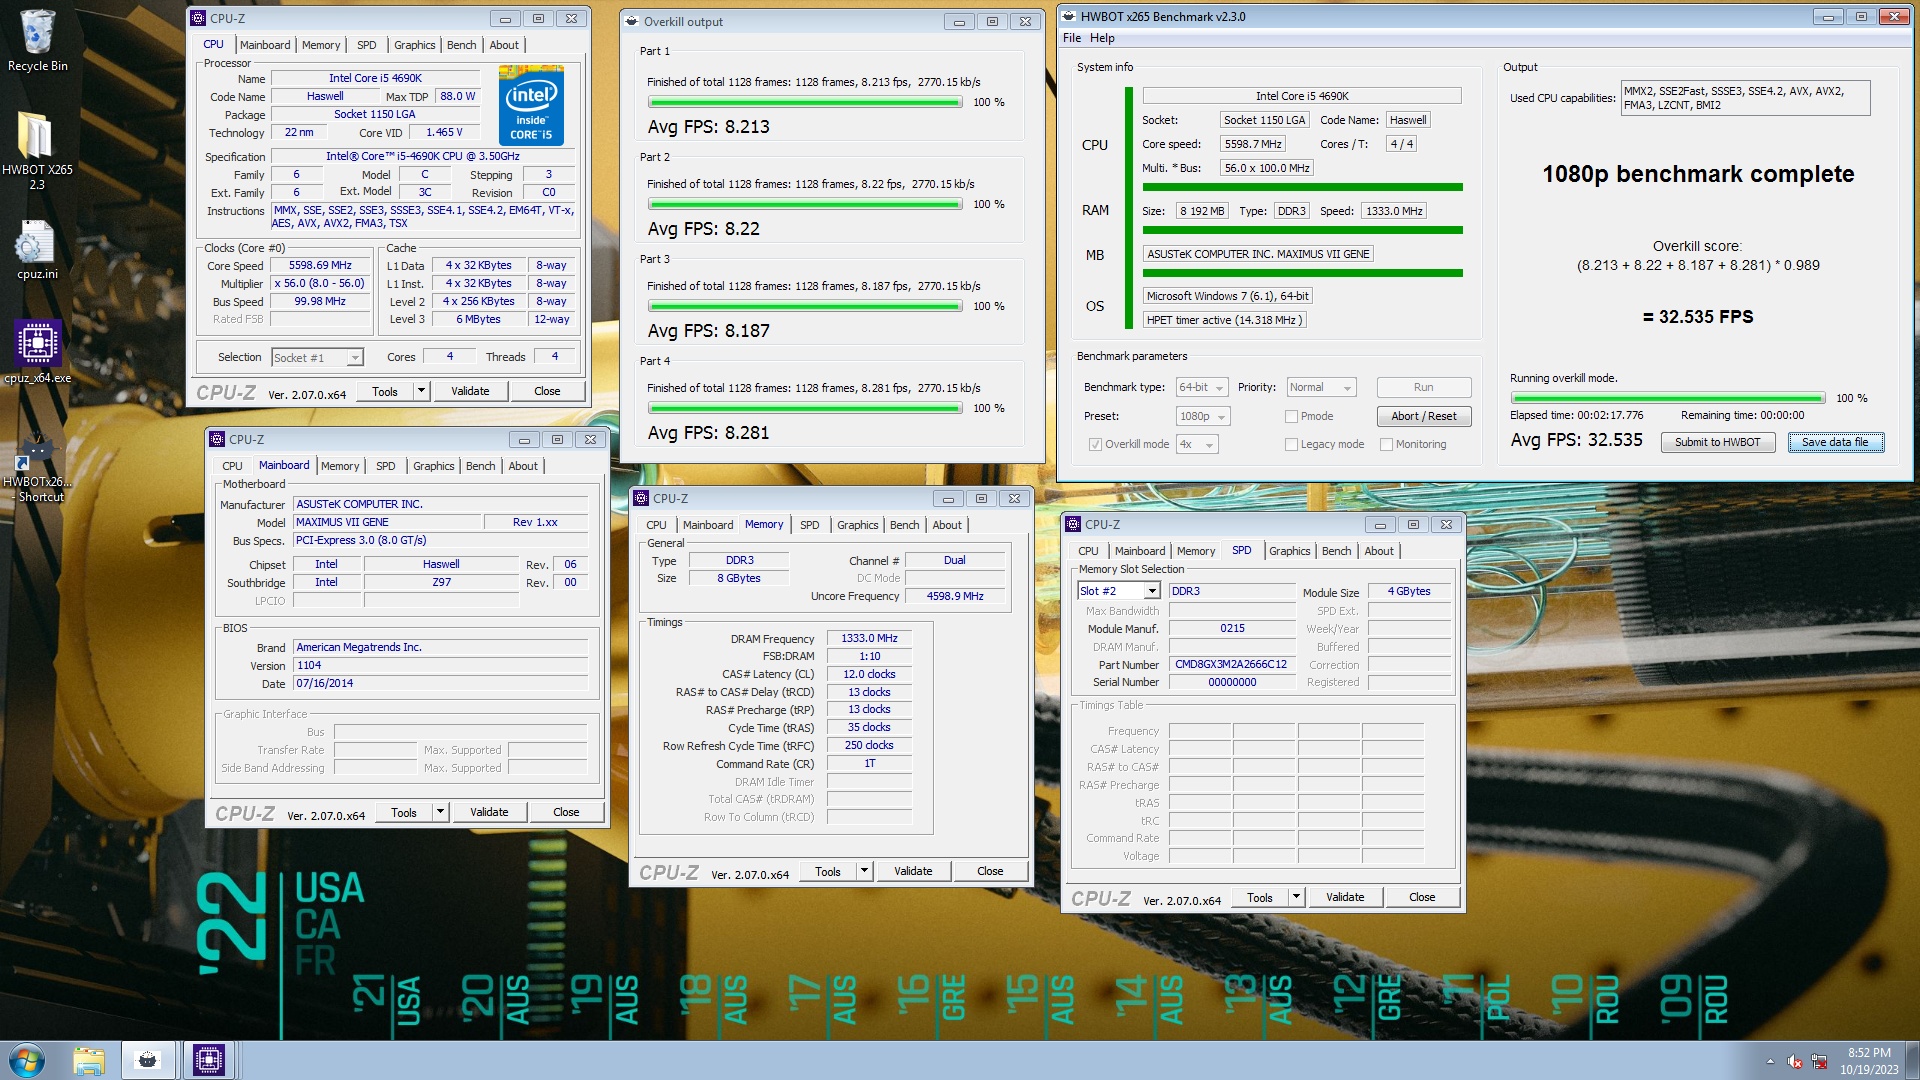Click the network tray icon

(x=1819, y=1061)
